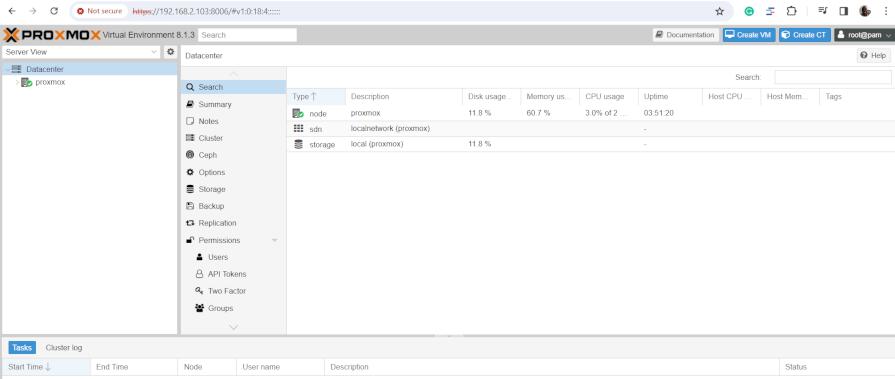Screen dimensions: 895x379
Task: Click the Proxmox logo
Action: coord(51,35)
